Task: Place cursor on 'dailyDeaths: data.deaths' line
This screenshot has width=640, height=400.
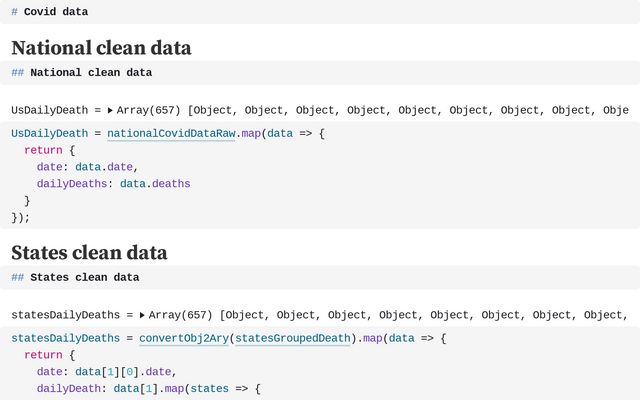Action: 113,184
